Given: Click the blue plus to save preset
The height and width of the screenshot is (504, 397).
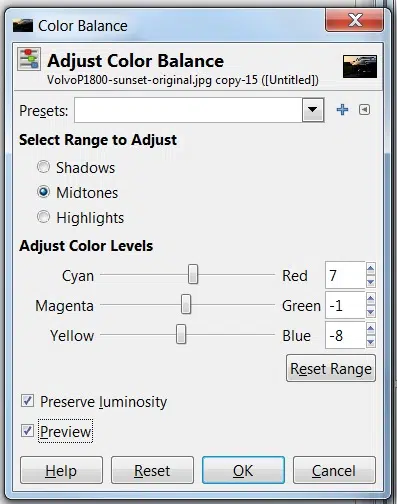Looking at the screenshot, I should click(342, 110).
